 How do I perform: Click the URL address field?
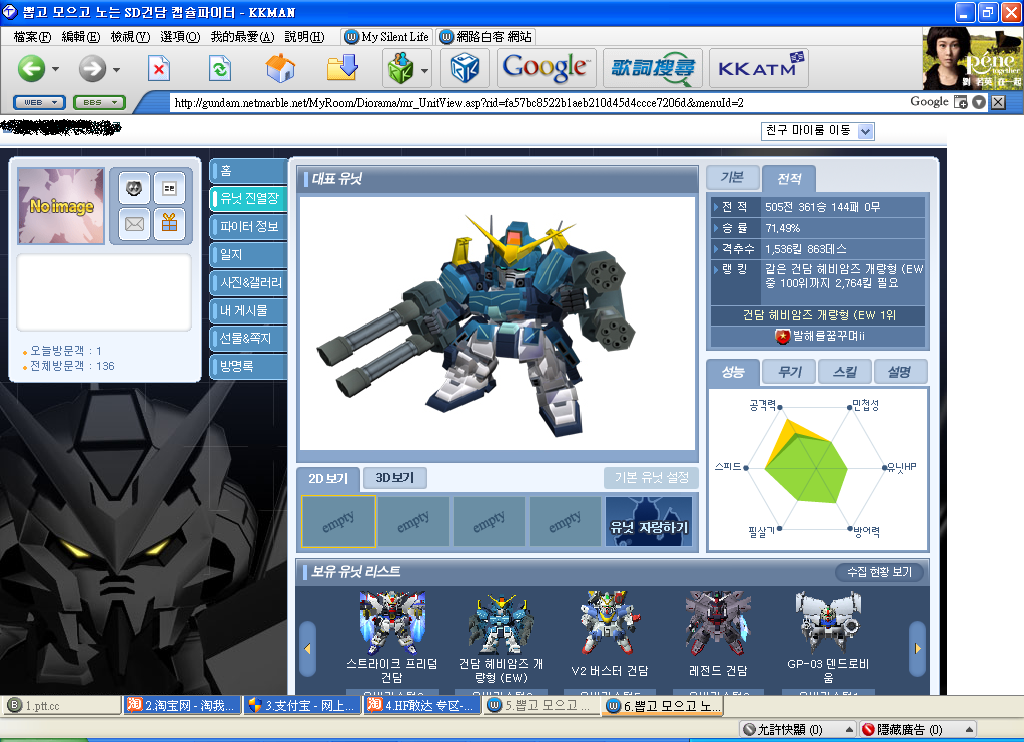coord(536,103)
